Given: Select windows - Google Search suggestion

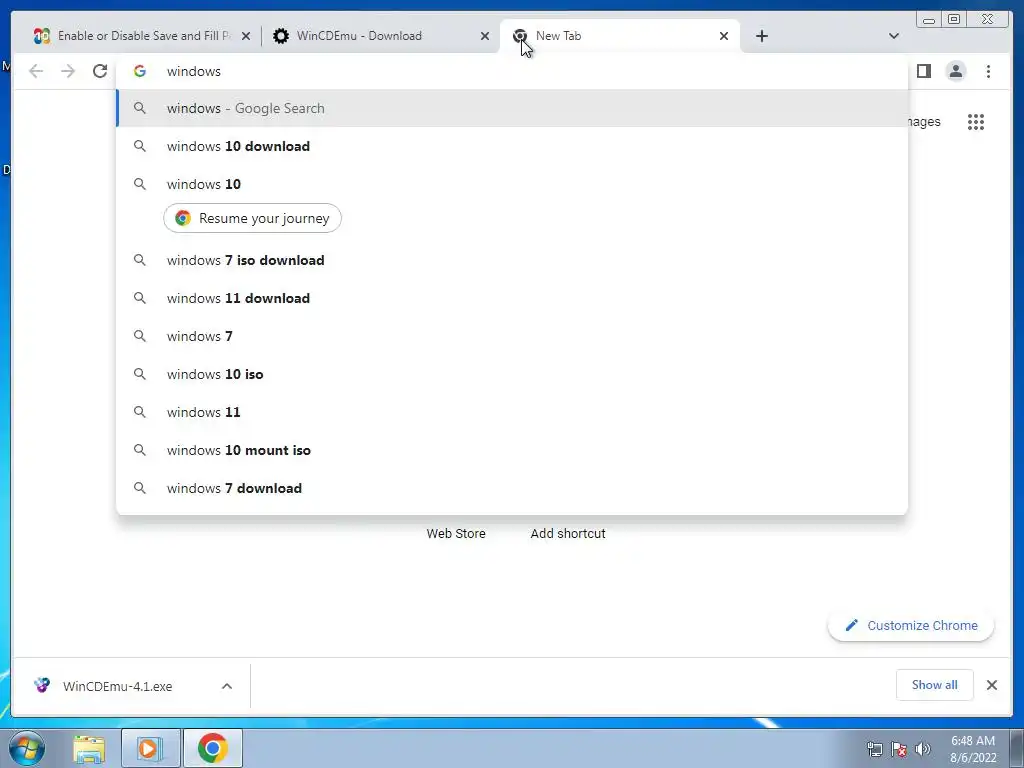Looking at the screenshot, I should click(x=512, y=108).
